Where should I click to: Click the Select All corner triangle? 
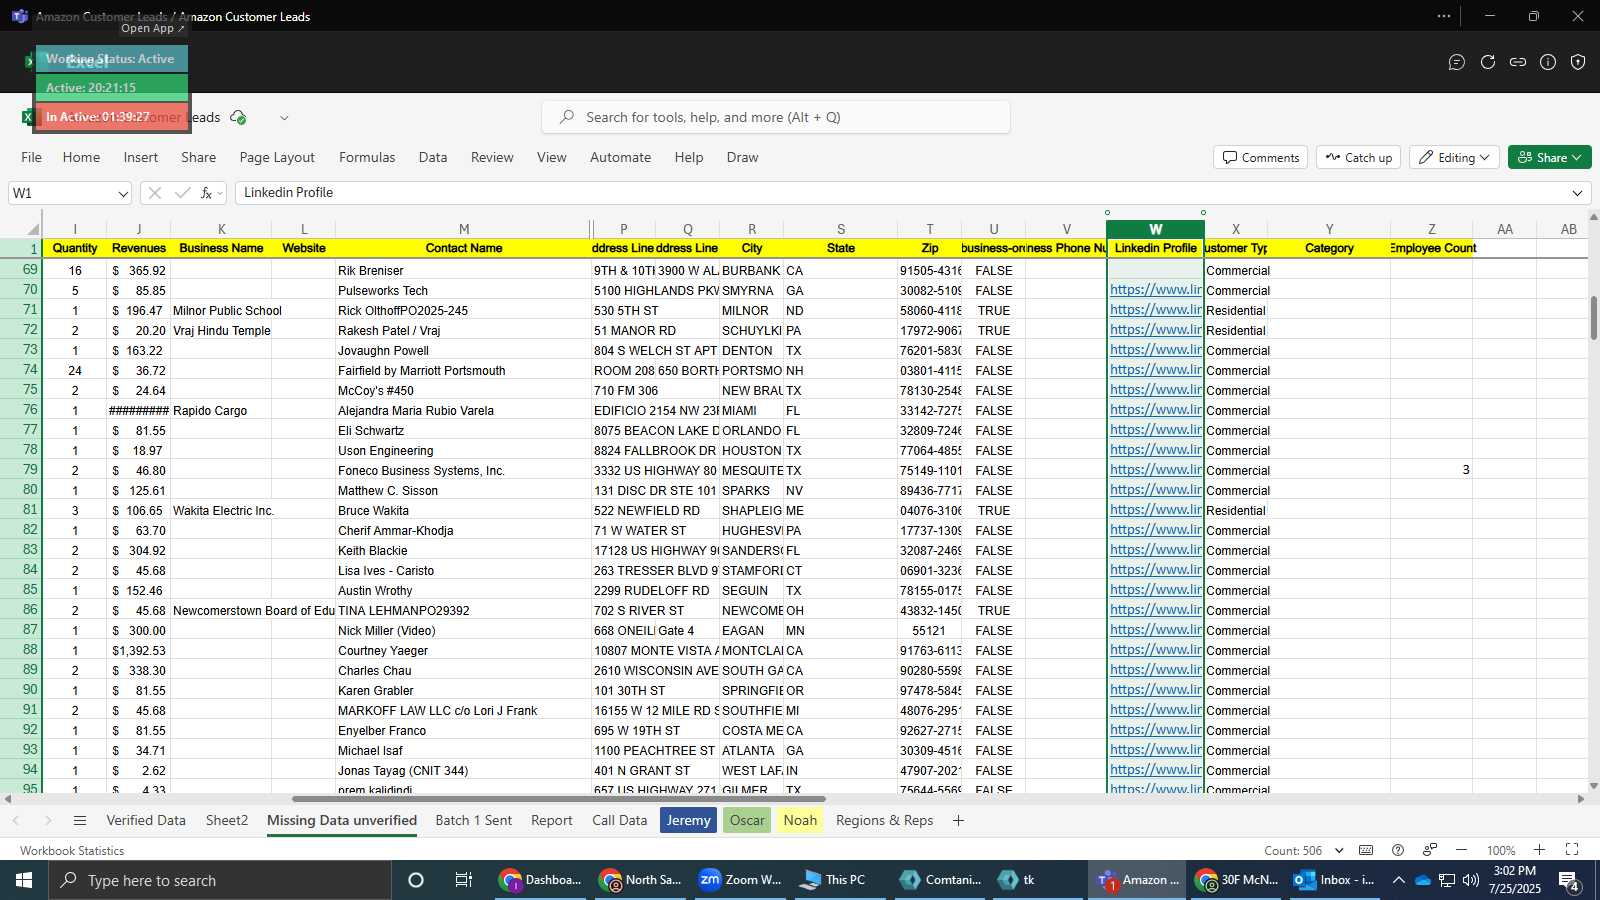point(34,229)
